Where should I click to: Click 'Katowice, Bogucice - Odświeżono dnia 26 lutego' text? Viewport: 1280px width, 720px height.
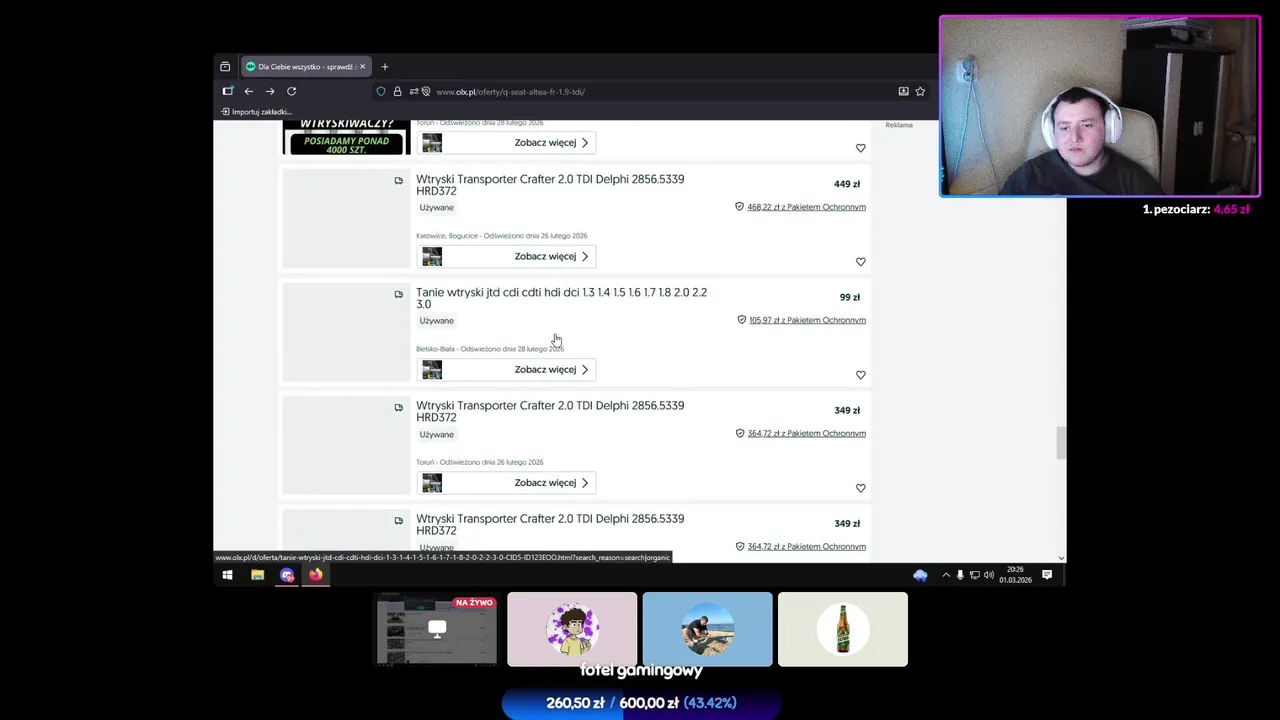(501, 236)
